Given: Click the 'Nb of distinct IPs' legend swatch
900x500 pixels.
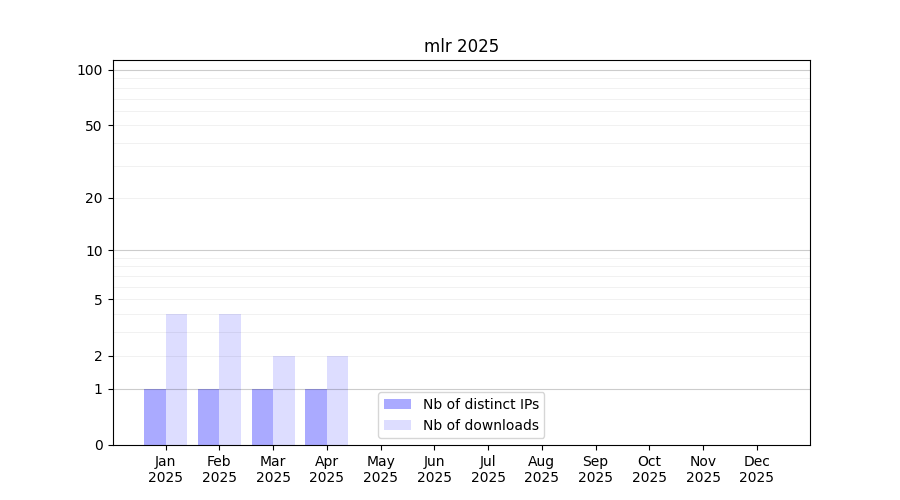Looking at the screenshot, I should coord(397,404).
